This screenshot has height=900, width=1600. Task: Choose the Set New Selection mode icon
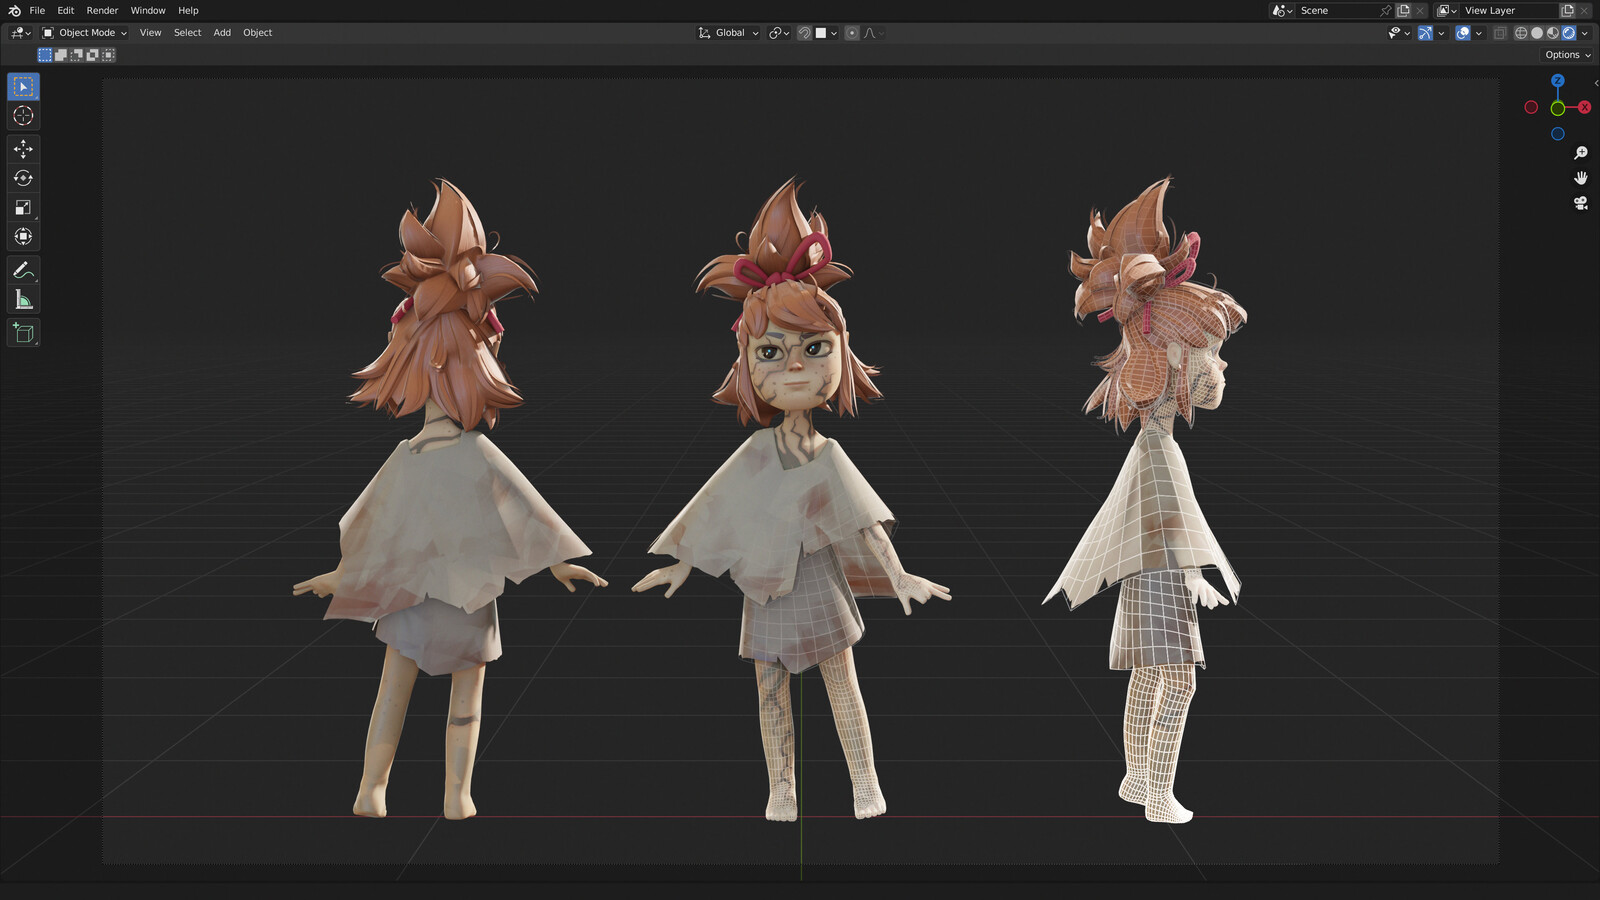(x=45, y=55)
